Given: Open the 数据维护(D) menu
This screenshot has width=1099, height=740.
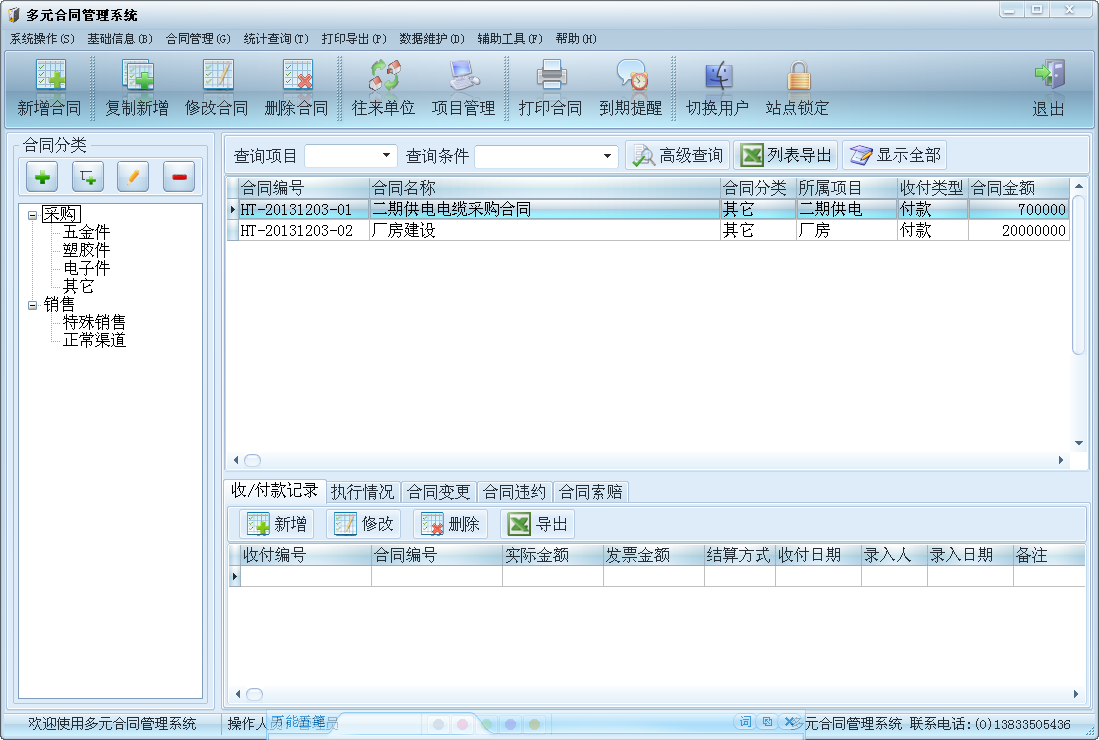Looking at the screenshot, I should pyautogui.click(x=432, y=39).
